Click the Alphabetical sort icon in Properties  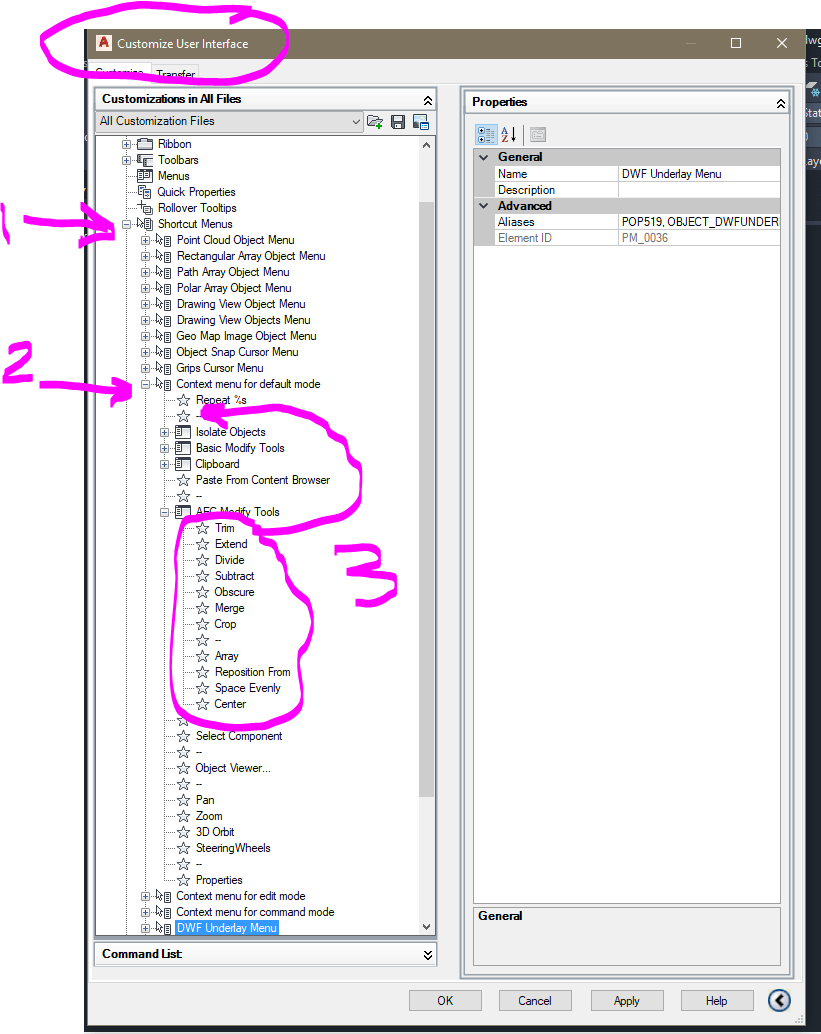(509, 135)
